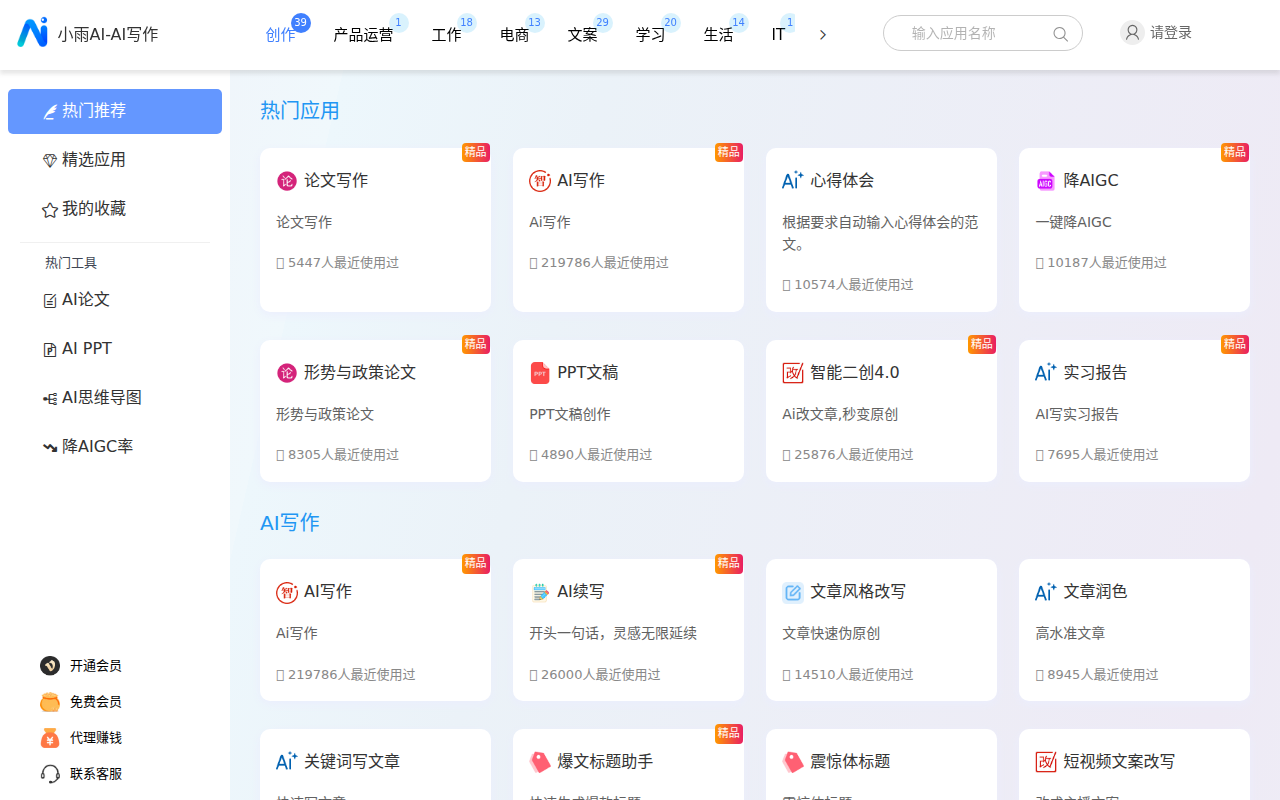The image size is (1280, 800).
Task: Click the PPT文稿 red file icon
Action: click(540, 373)
